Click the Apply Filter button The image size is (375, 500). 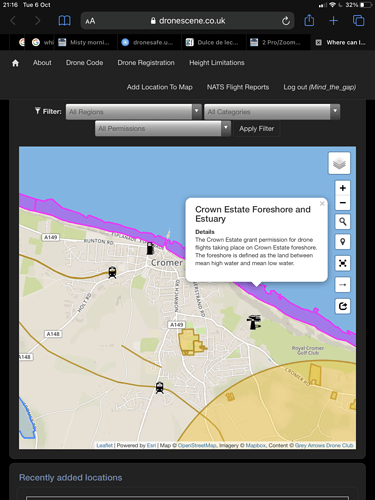pos(256,129)
